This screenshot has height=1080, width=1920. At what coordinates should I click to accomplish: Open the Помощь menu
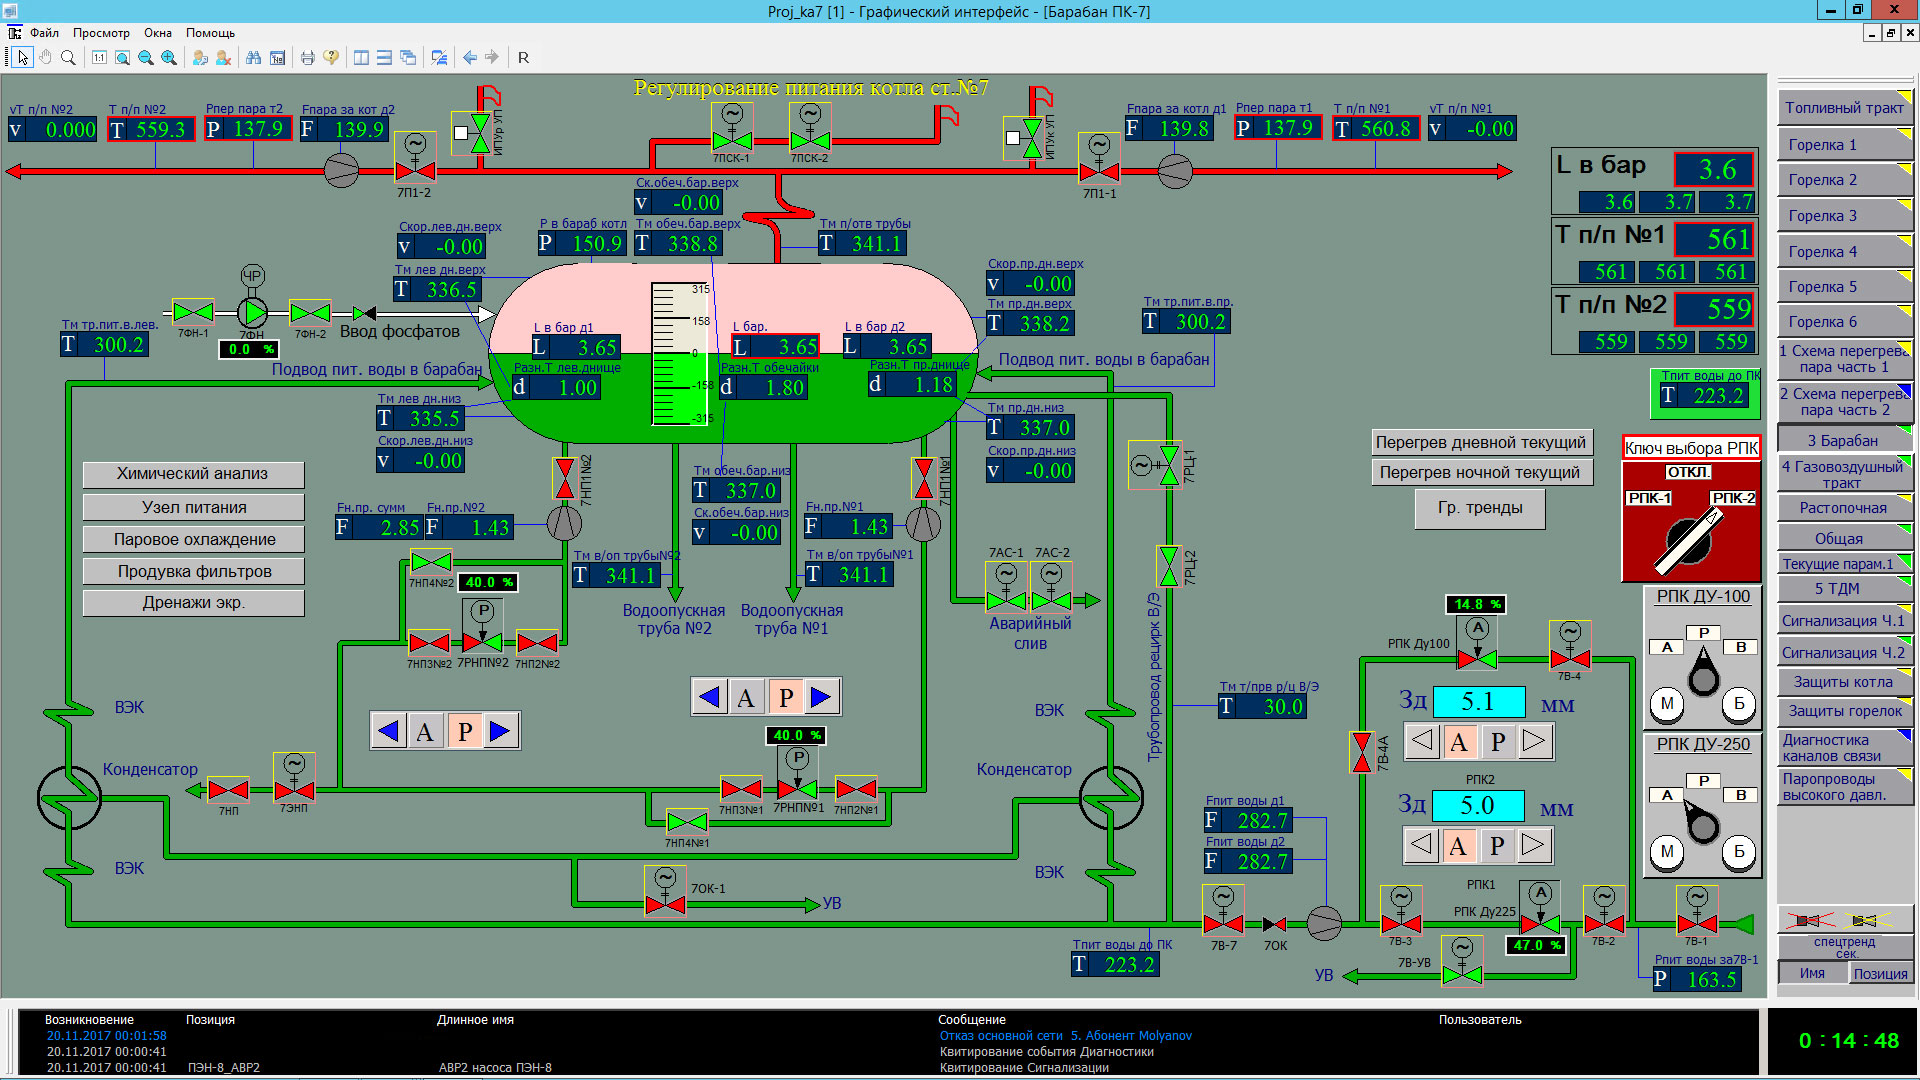210,33
